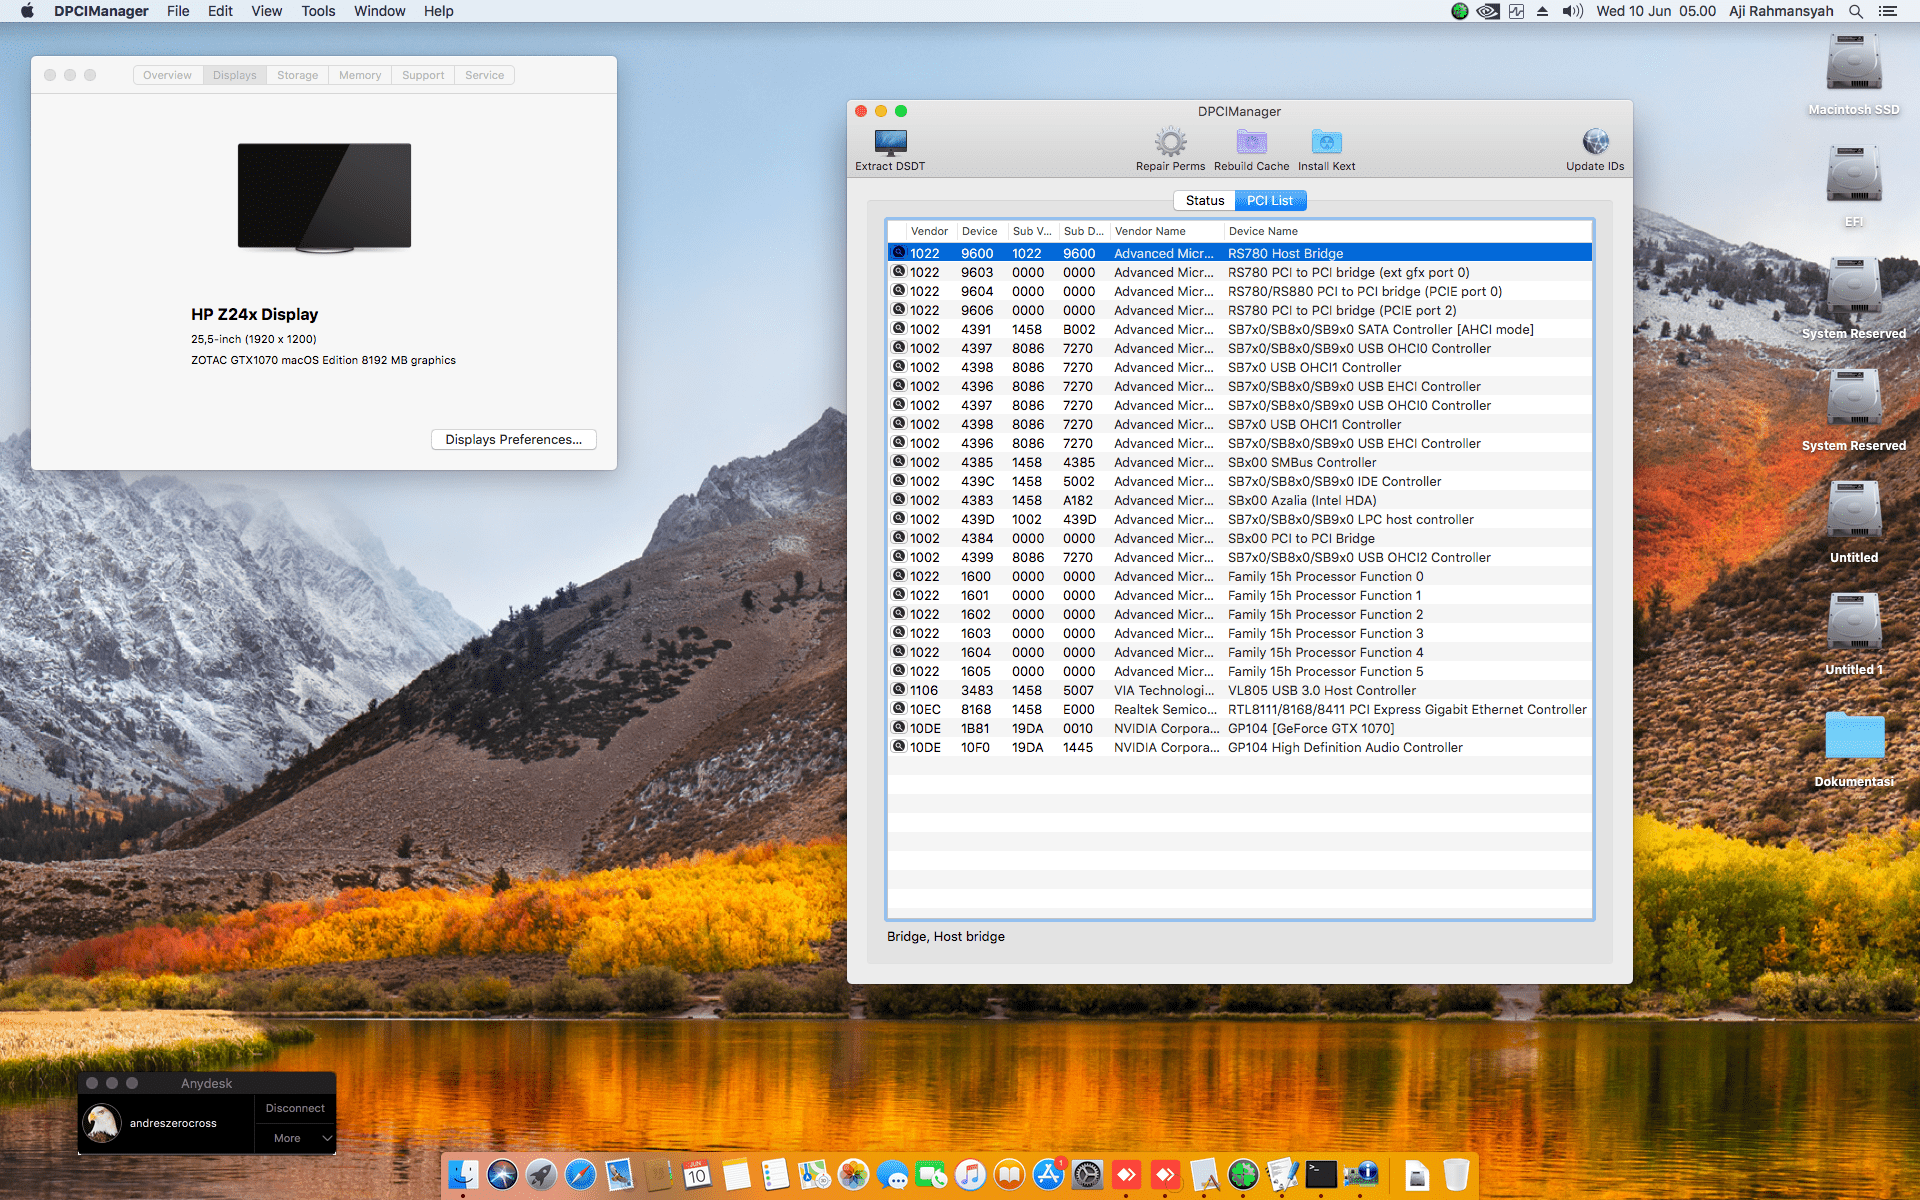This screenshot has width=1920, height=1200.
Task: Open the Apple menu
Action: (28, 11)
